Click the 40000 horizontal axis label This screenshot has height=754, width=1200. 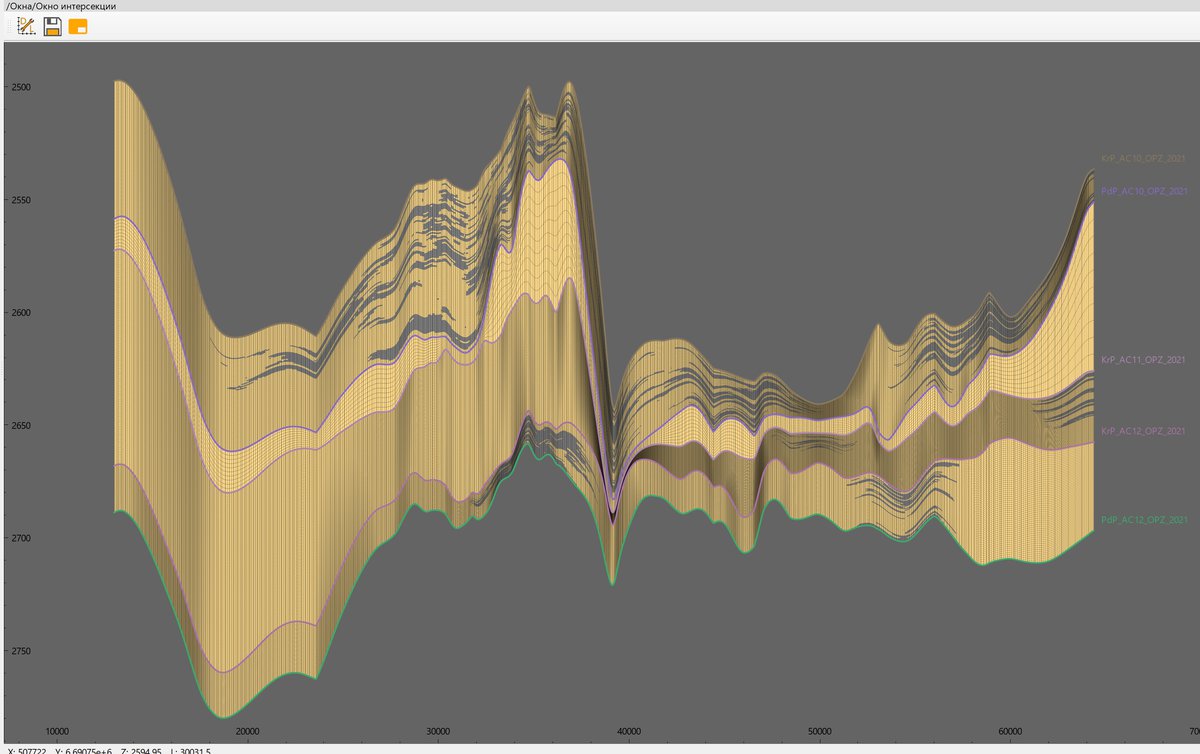(630, 731)
